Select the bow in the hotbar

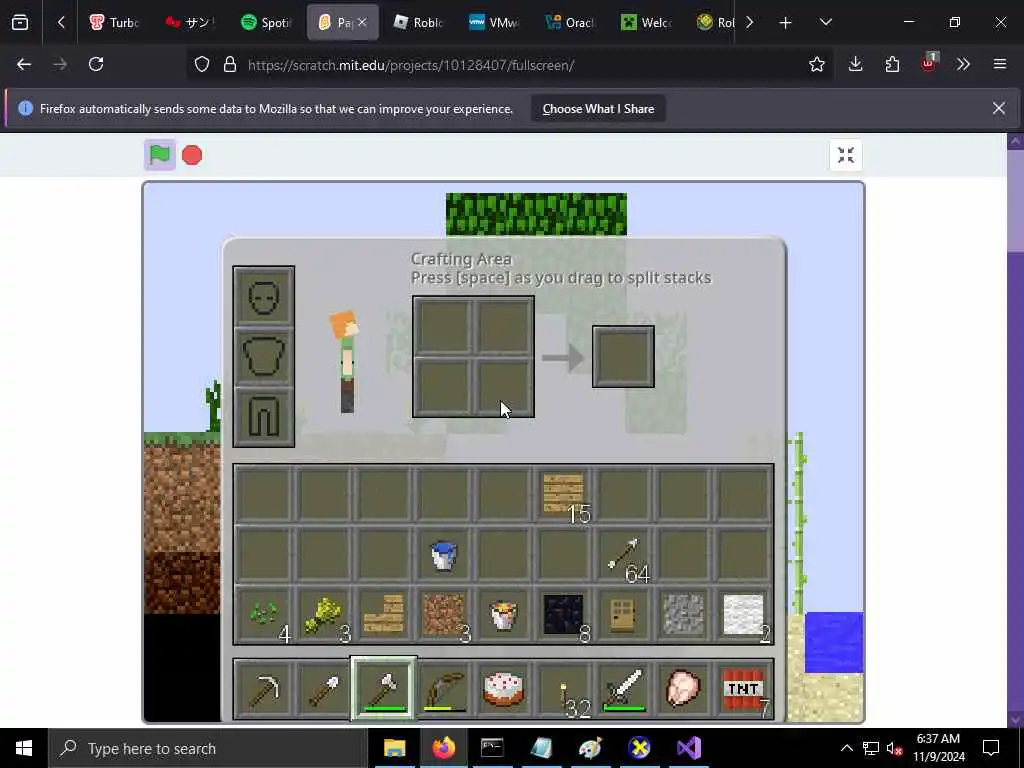click(444, 690)
